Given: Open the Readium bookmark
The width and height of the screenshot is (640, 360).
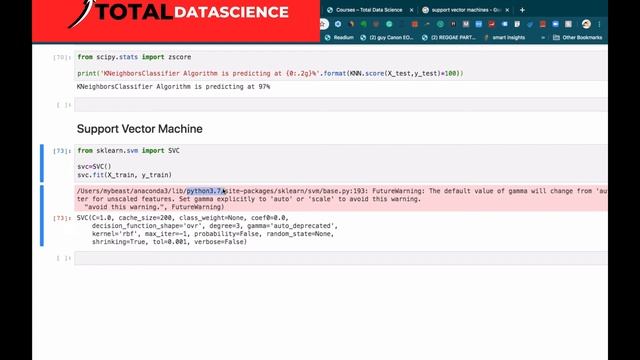Looking at the screenshot, I should pos(339,38).
